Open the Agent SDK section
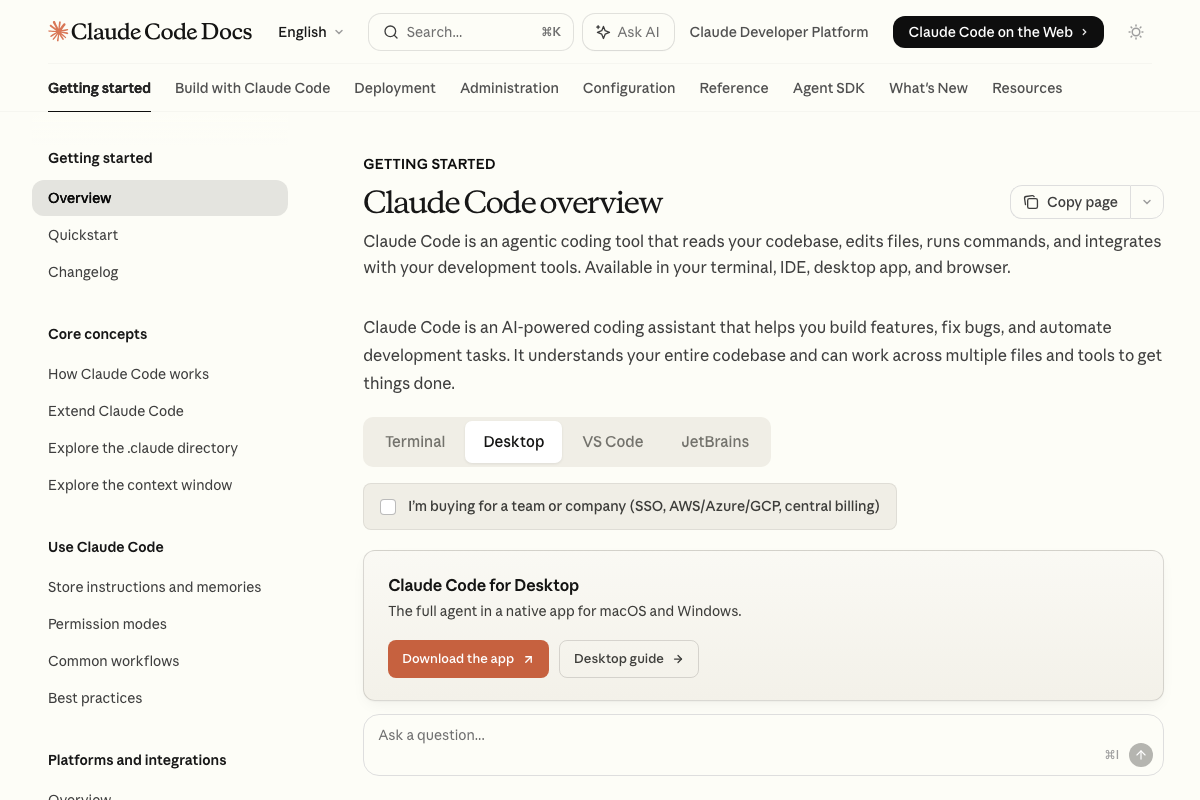This screenshot has height=800, width=1200. (828, 88)
